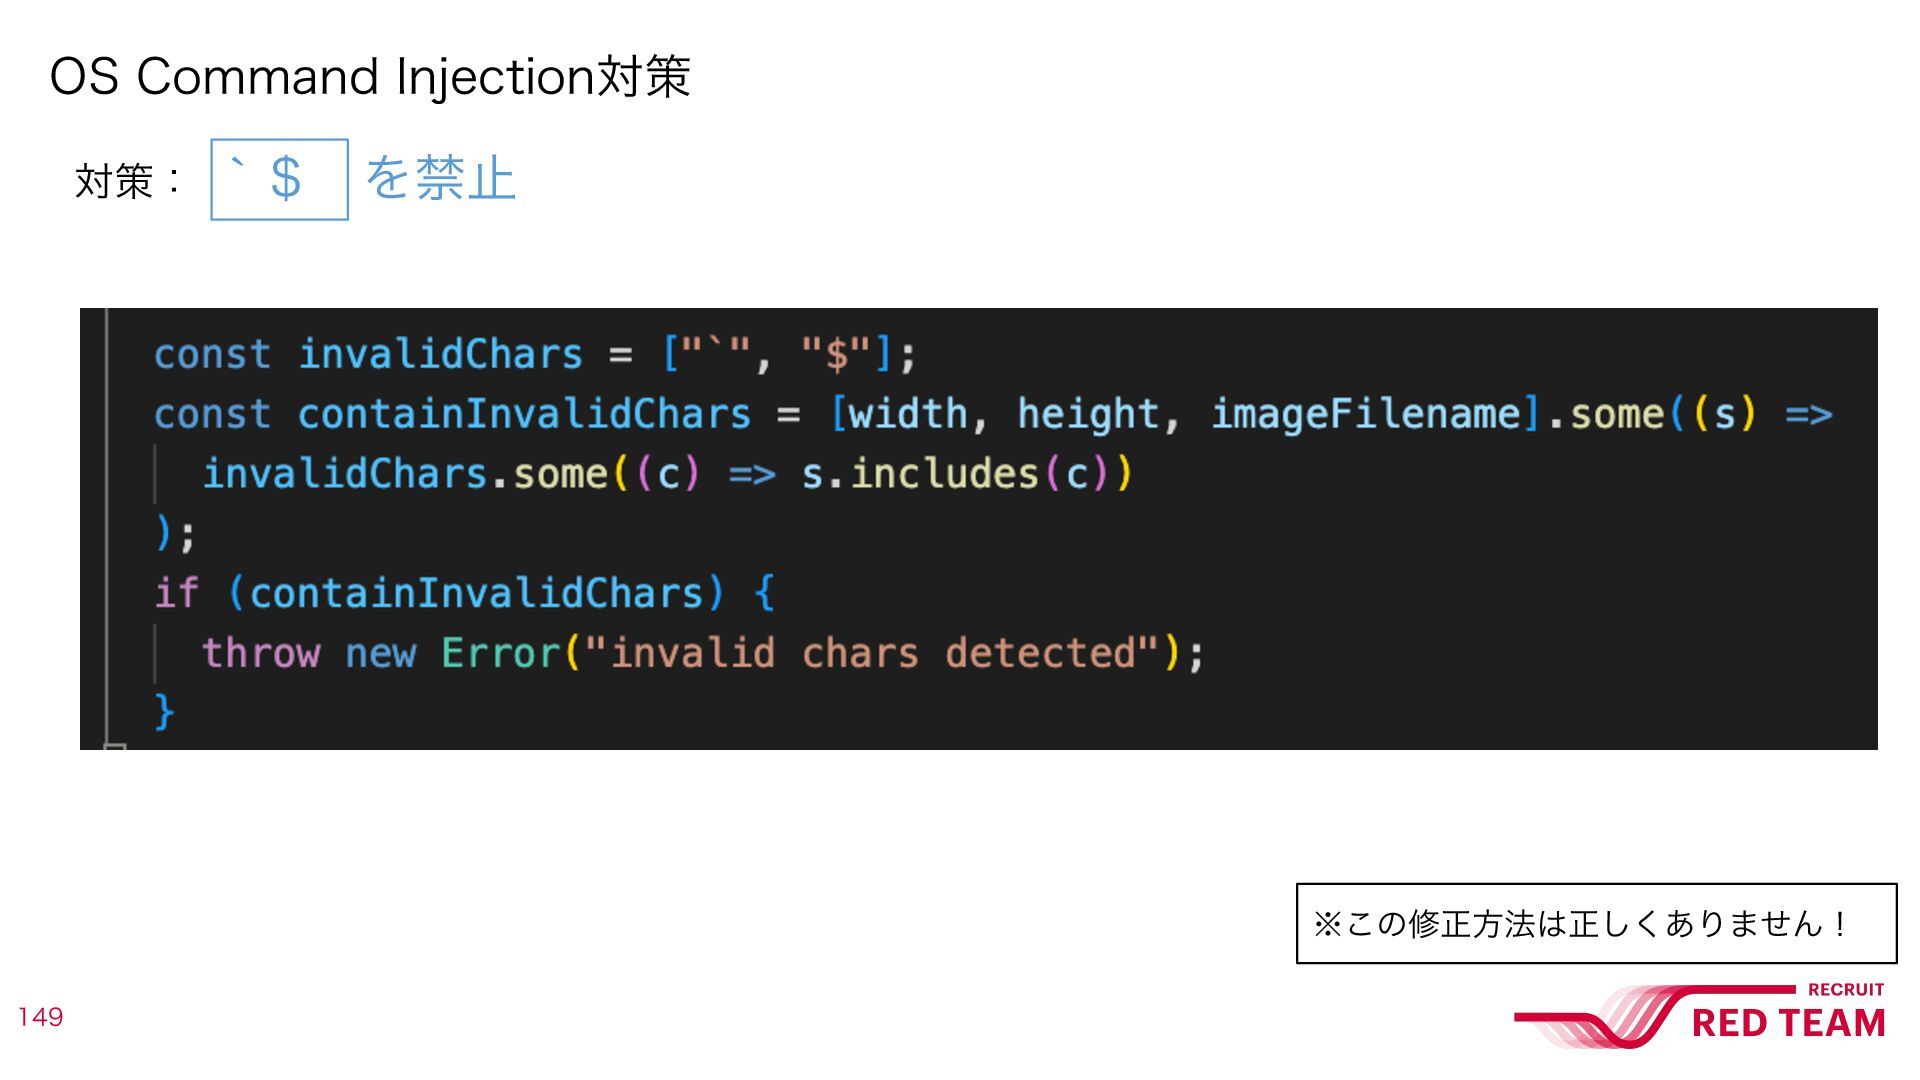Click the 対策： label
1920x1080 pixels.
tap(129, 181)
